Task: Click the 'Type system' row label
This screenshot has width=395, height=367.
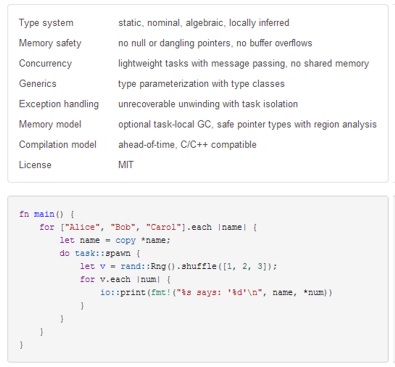Action: (x=46, y=23)
